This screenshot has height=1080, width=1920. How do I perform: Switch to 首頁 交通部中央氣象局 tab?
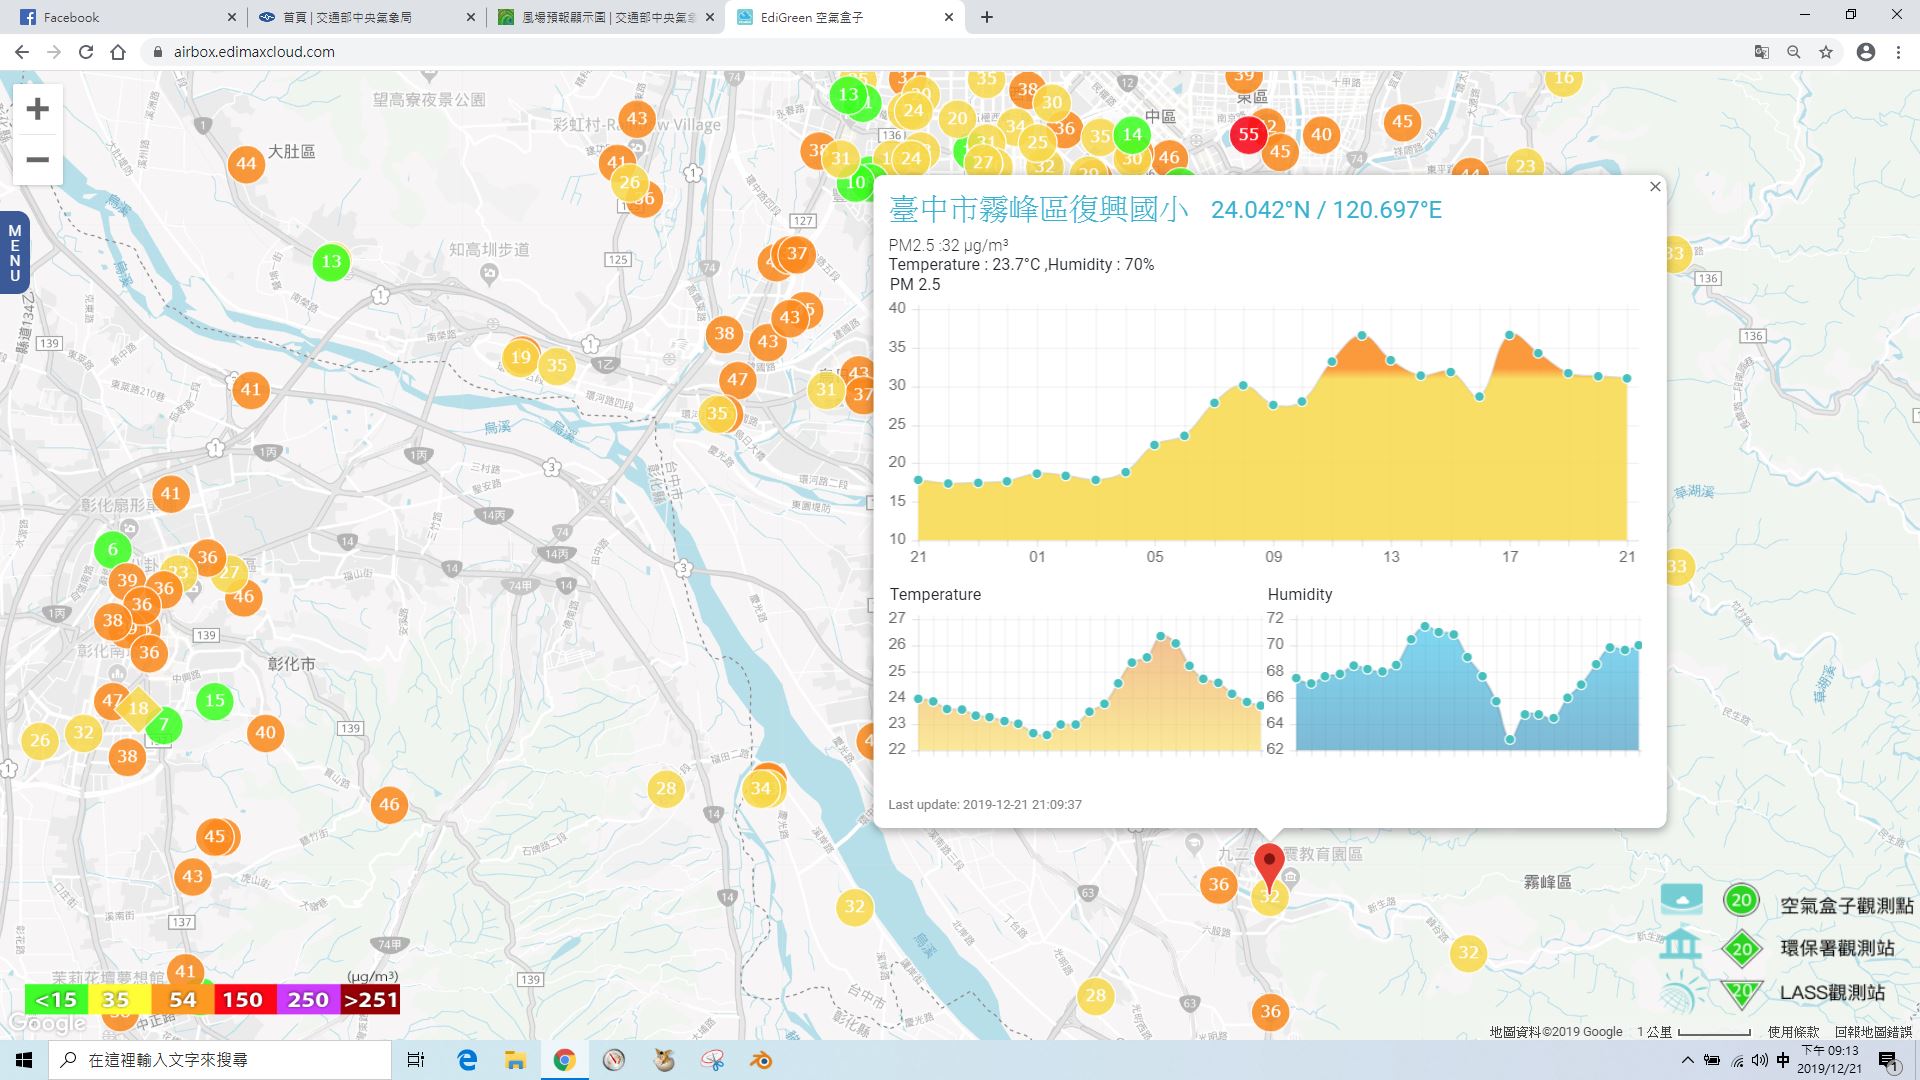pyautogui.click(x=366, y=17)
